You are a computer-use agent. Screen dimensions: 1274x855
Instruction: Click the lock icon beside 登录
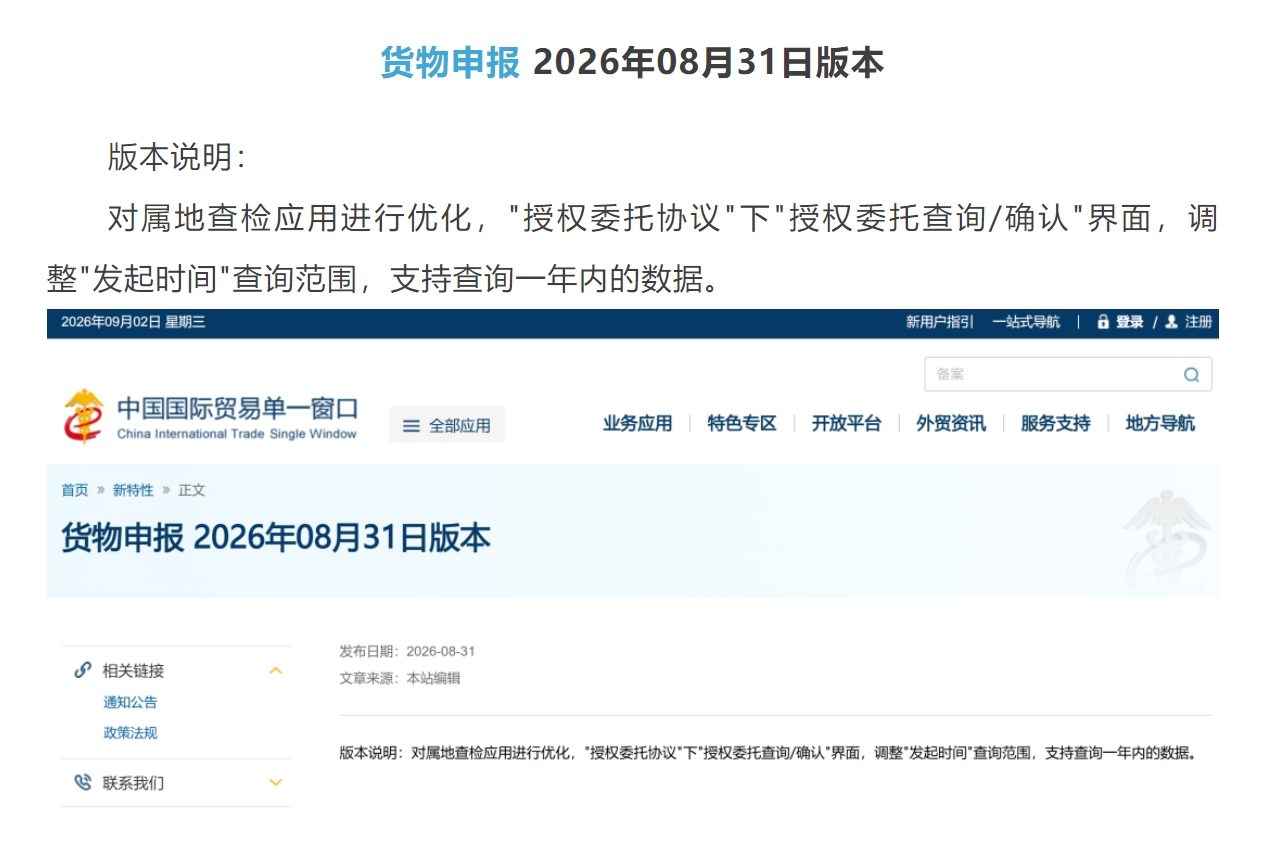click(1103, 322)
